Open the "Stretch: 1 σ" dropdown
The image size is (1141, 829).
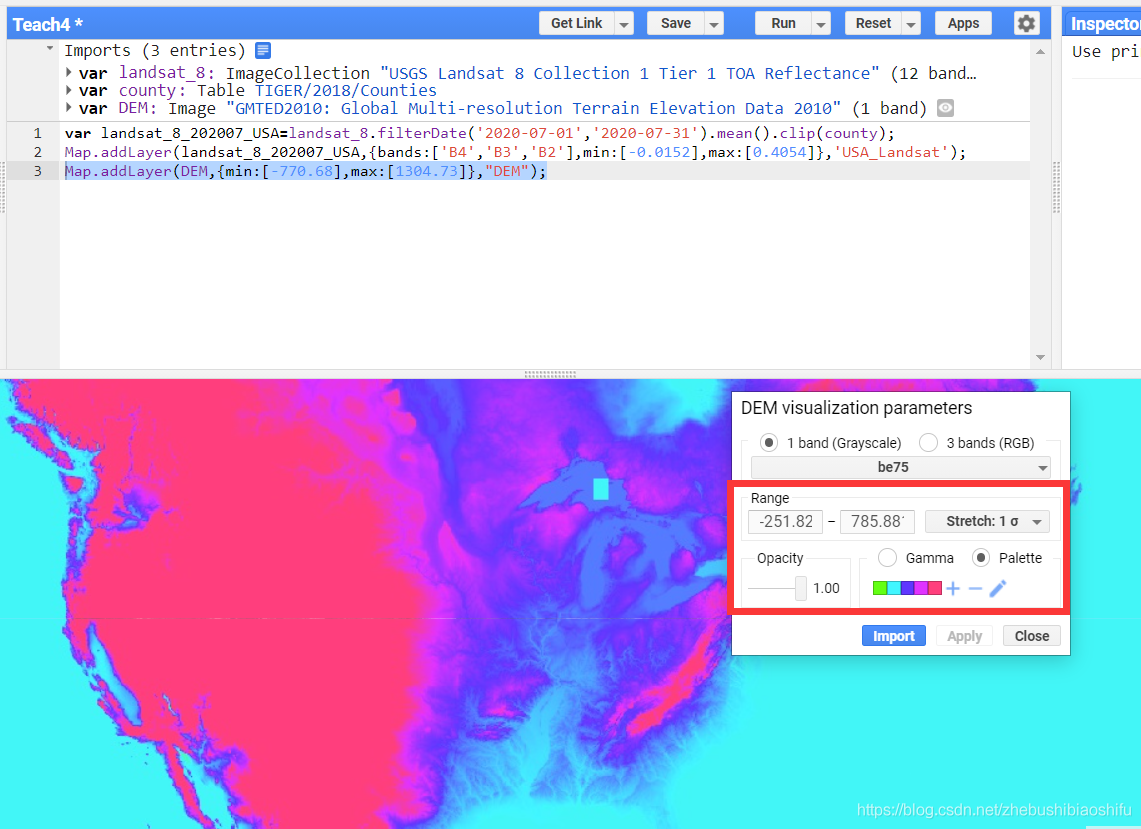coord(987,521)
